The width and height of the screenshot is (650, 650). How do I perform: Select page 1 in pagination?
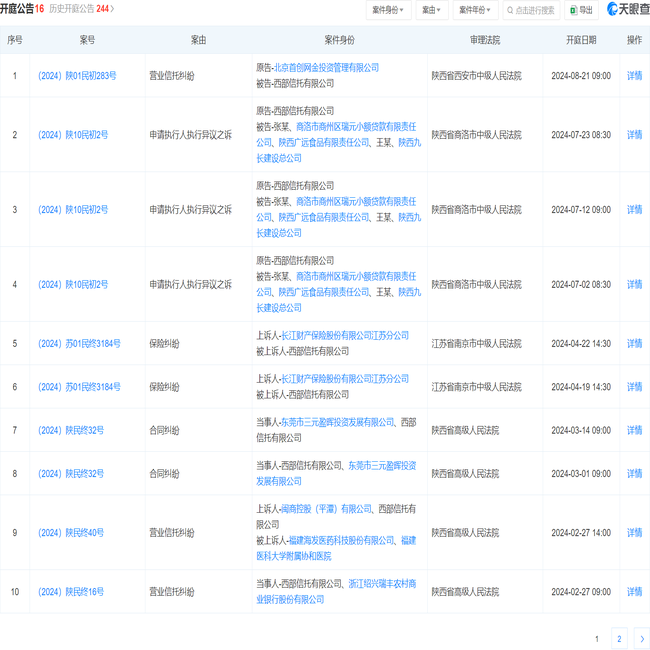pos(597,639)
